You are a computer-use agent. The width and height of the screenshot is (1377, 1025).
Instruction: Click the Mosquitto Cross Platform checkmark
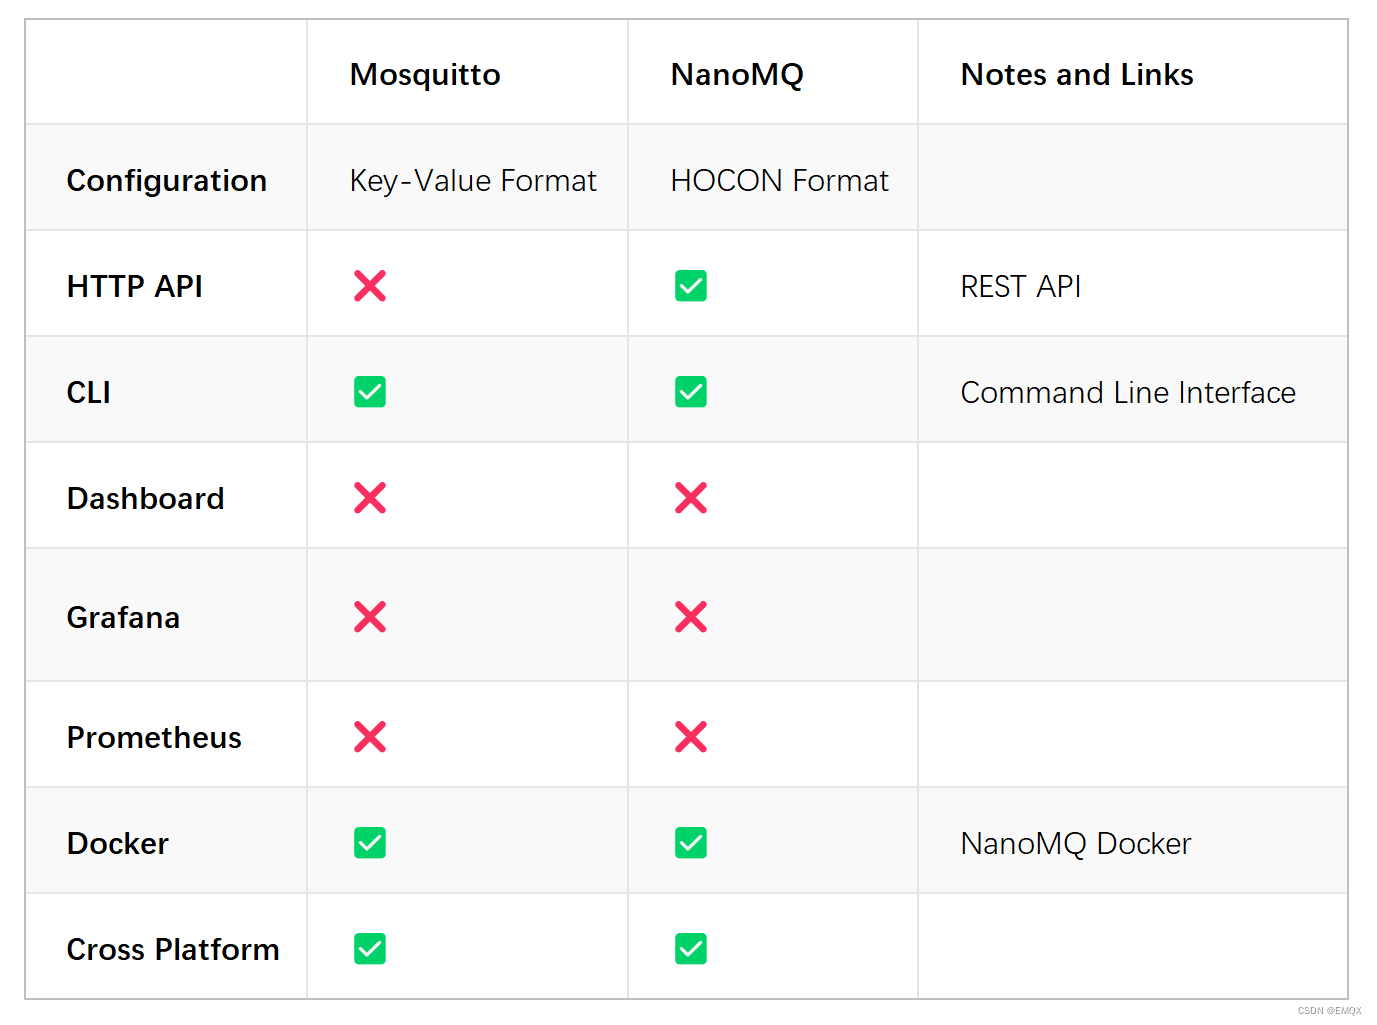click(370, 949)
